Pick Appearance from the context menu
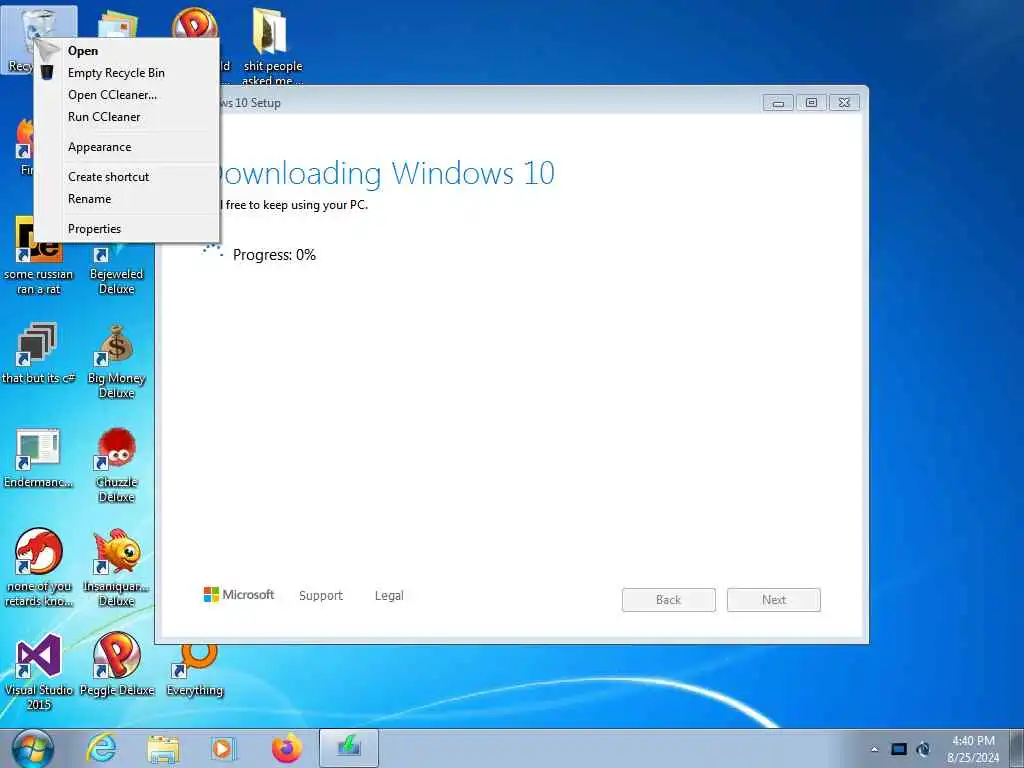This screenshot has height=768, width=1024. (99, 147)
